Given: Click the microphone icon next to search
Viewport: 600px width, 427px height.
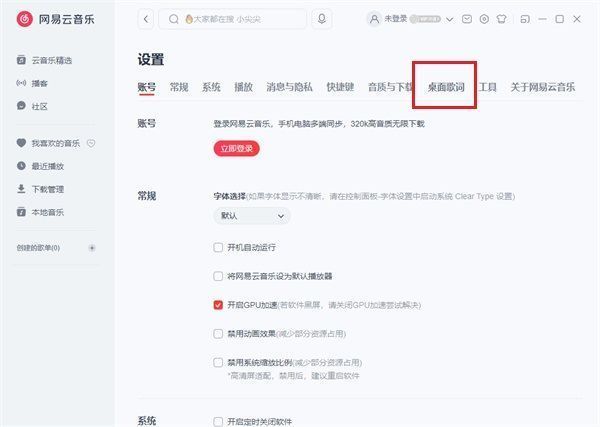Looking at the screenshot, I should click(x=322, y=19).
